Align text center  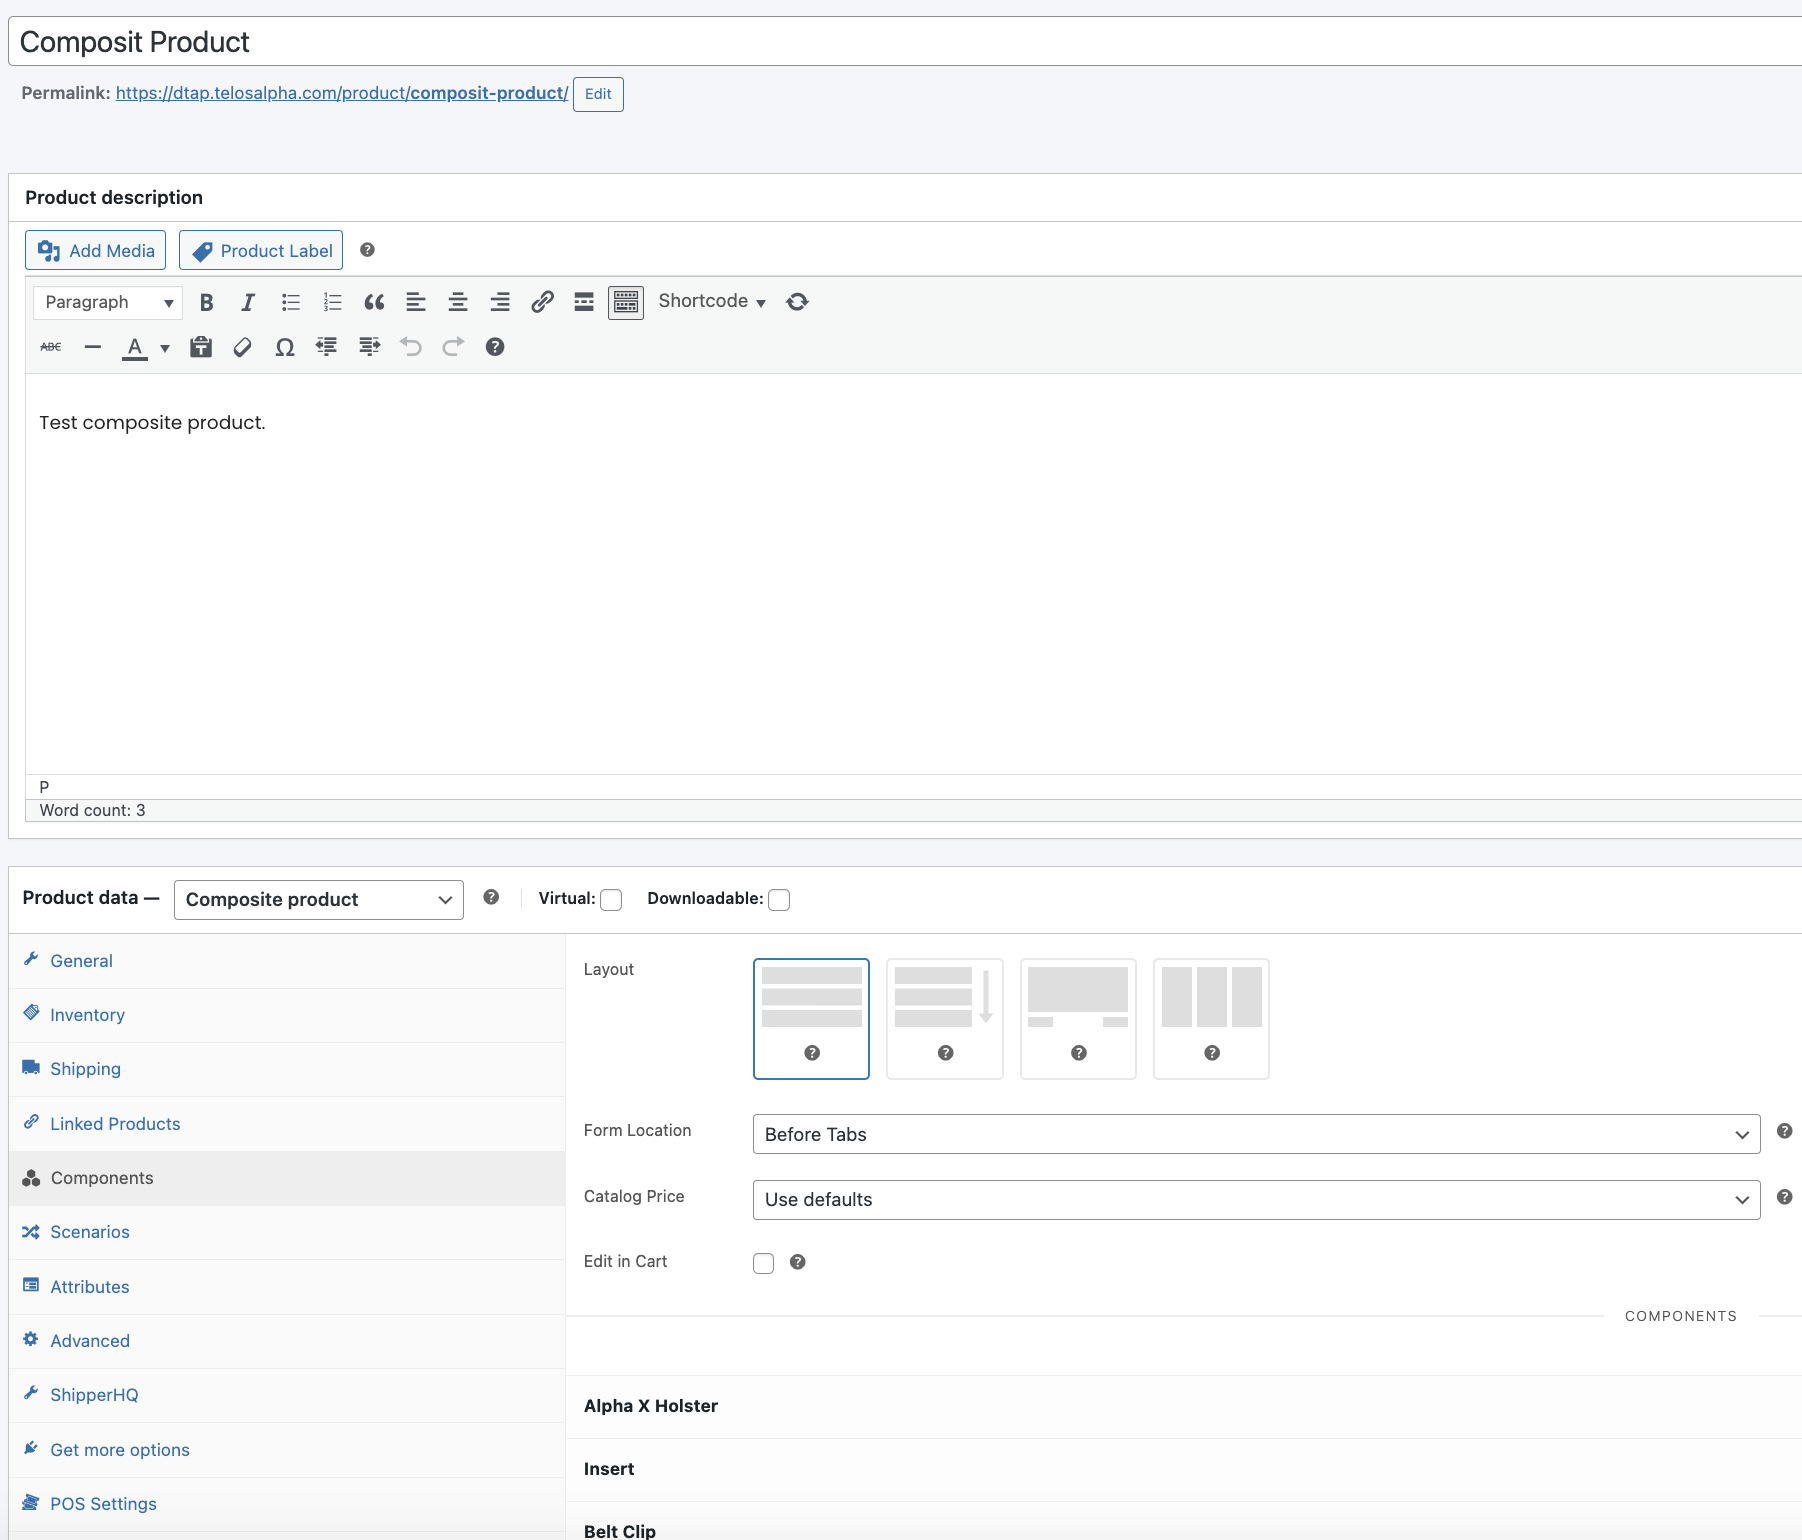pos(458,302)
